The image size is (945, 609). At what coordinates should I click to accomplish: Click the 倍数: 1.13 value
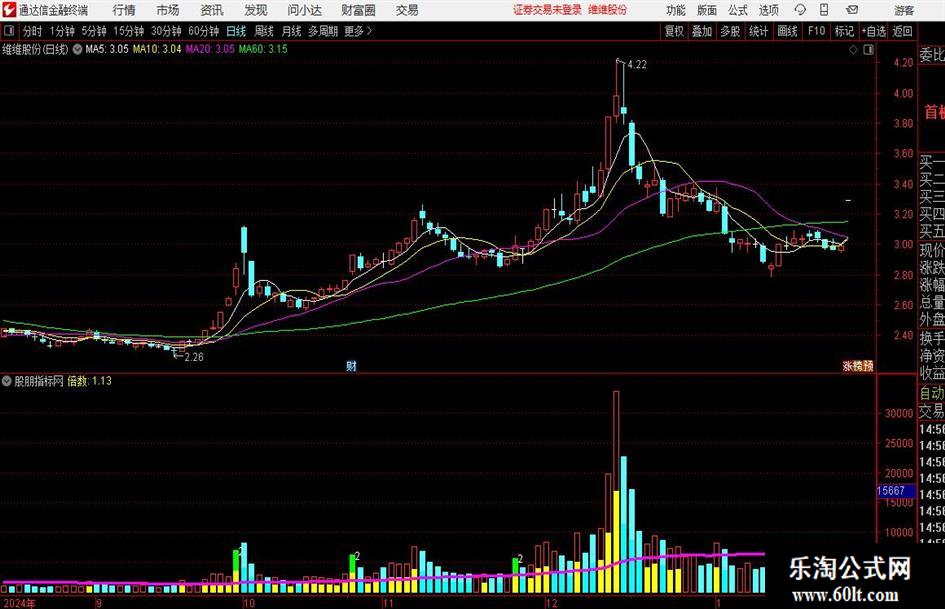click(x=89, y=381)
